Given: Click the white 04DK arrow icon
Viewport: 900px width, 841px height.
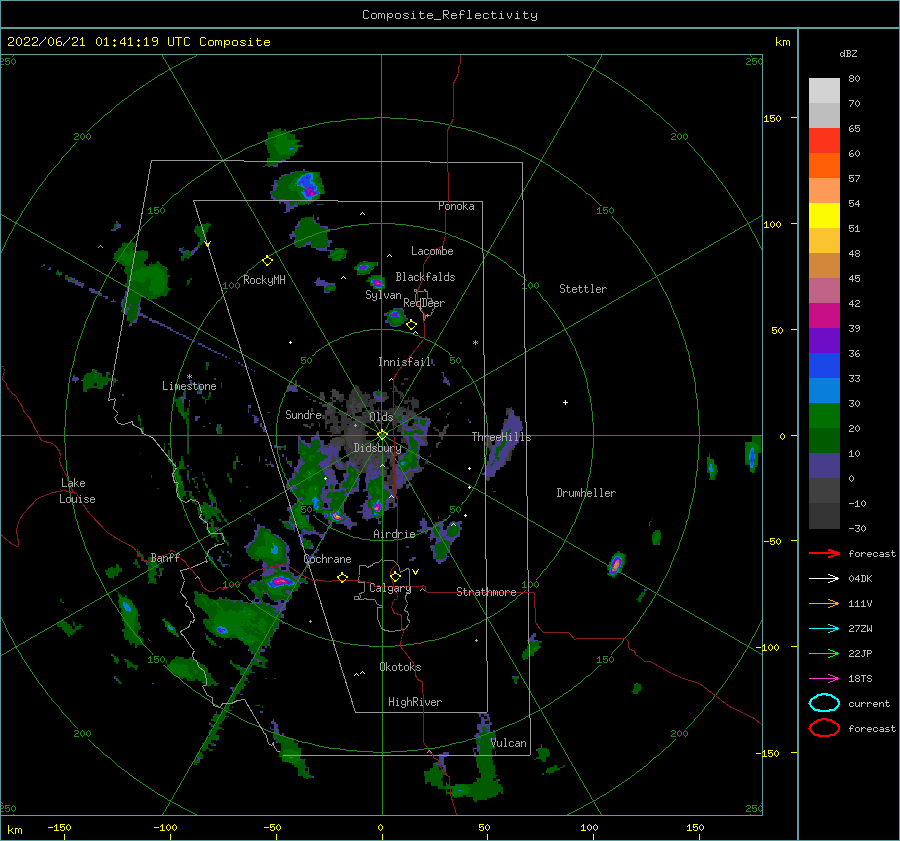Looking at the screenshot, I should [824, 578].
